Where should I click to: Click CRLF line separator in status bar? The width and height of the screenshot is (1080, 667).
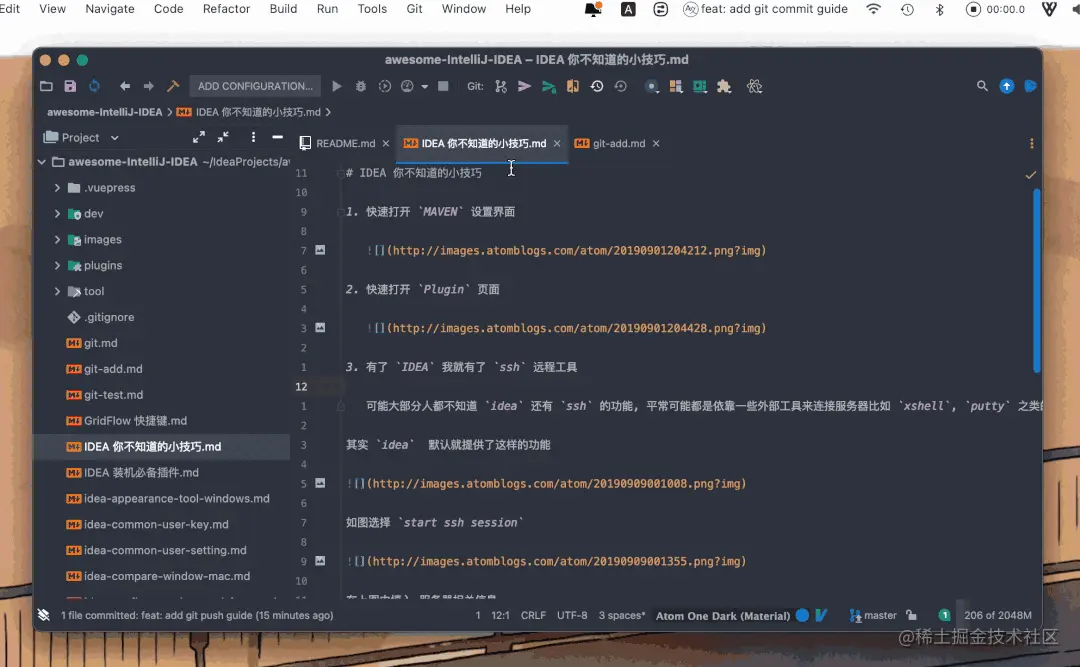pos(533,615)
